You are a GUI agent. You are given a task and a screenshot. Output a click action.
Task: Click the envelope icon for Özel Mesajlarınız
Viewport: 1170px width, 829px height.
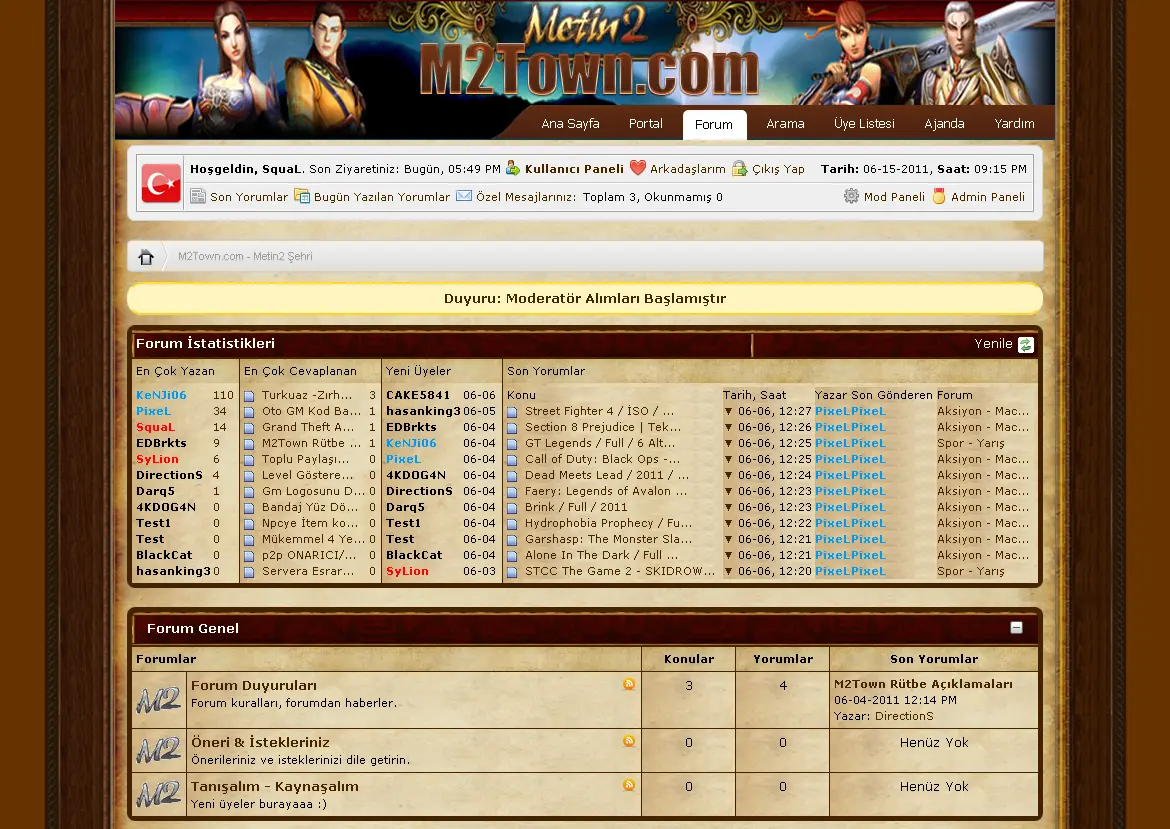click(464, 195)
